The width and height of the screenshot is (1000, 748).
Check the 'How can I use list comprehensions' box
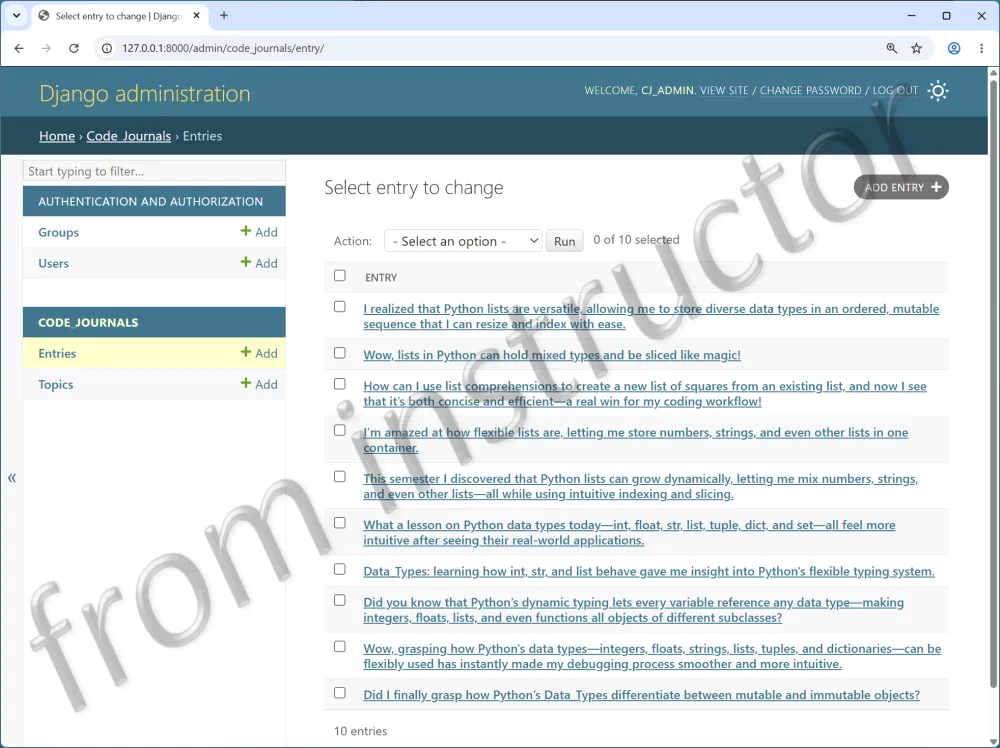[340, 384]
